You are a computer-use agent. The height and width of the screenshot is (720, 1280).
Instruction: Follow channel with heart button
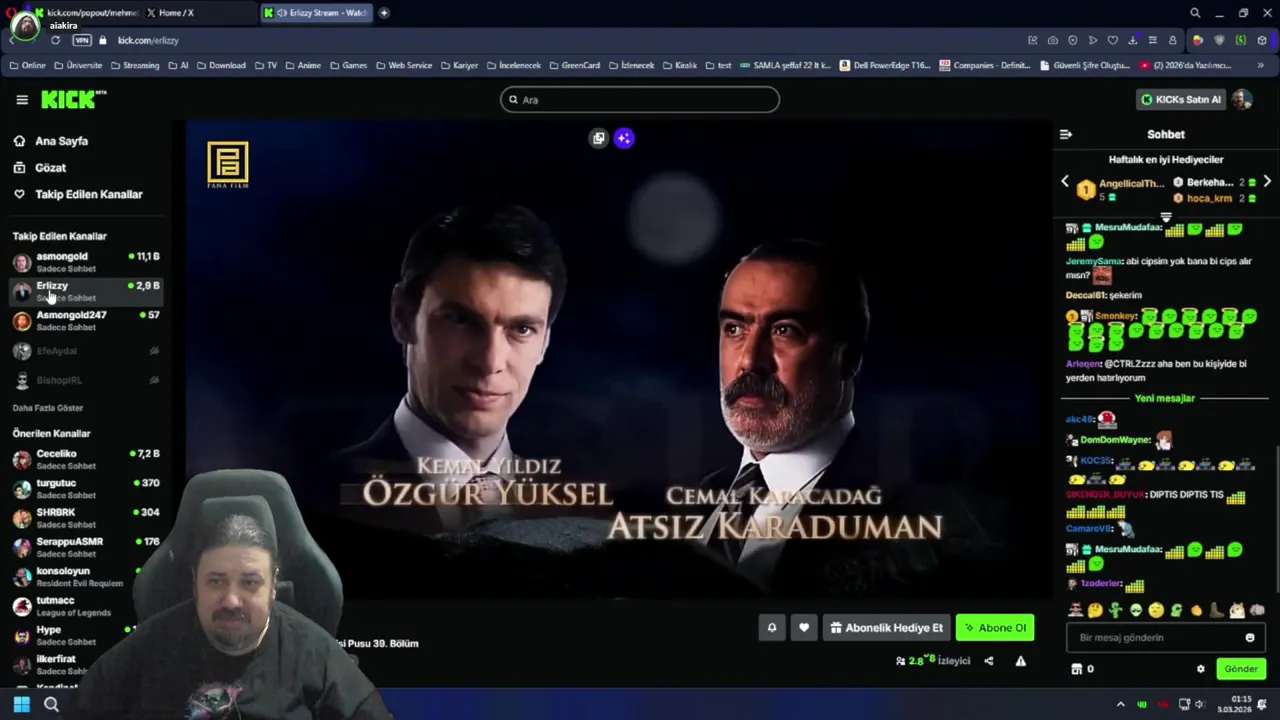click(x=804, y=628)
